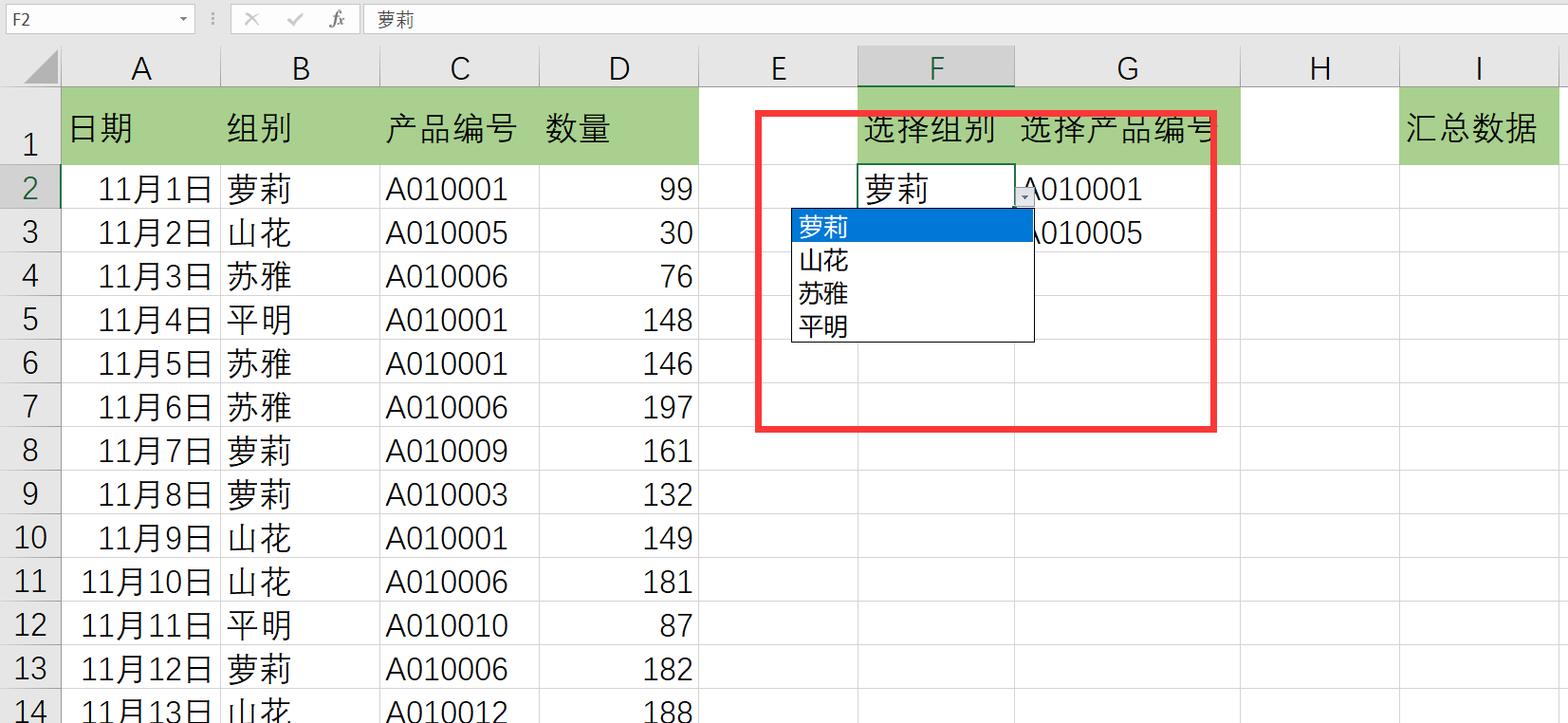This screenshot has height=723, width=1568.
Task: Click the cancel (X) formula bar icon
Action: [x=252, y=19]
